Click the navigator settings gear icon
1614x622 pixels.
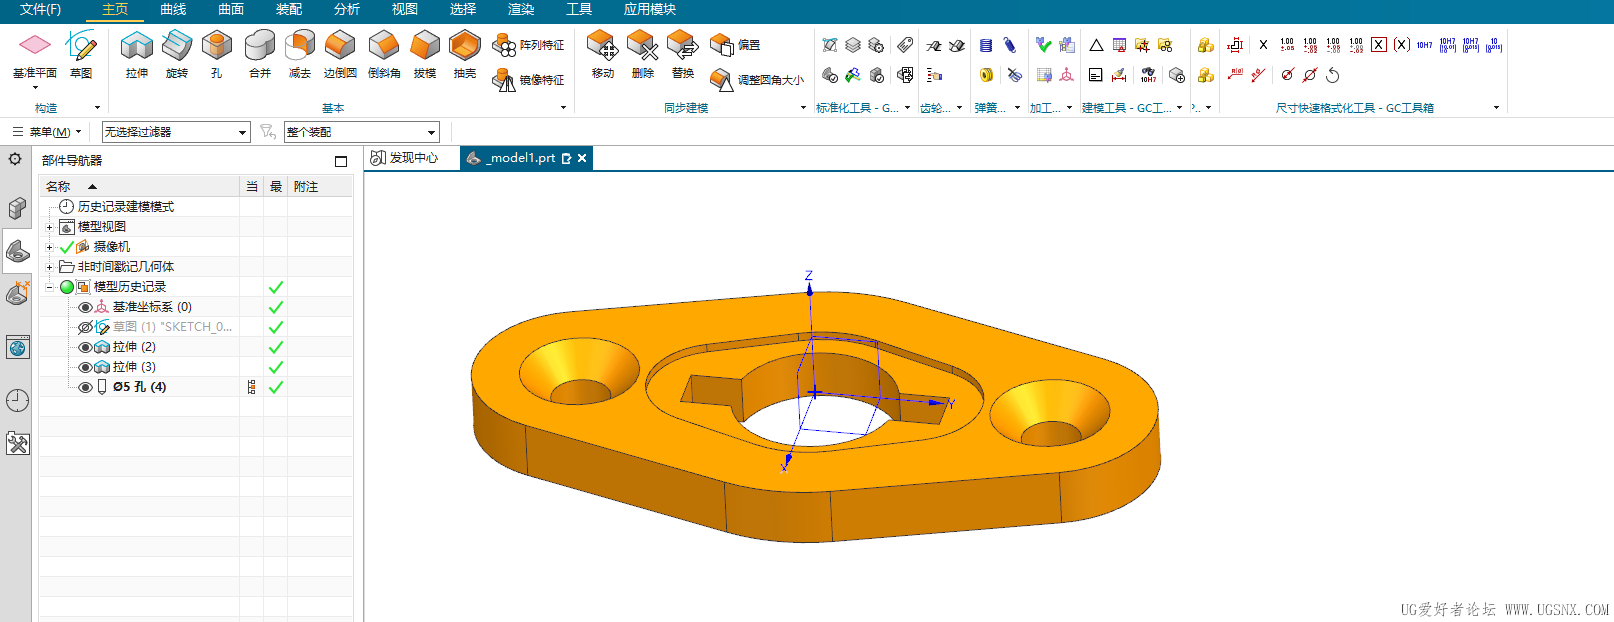15,159
